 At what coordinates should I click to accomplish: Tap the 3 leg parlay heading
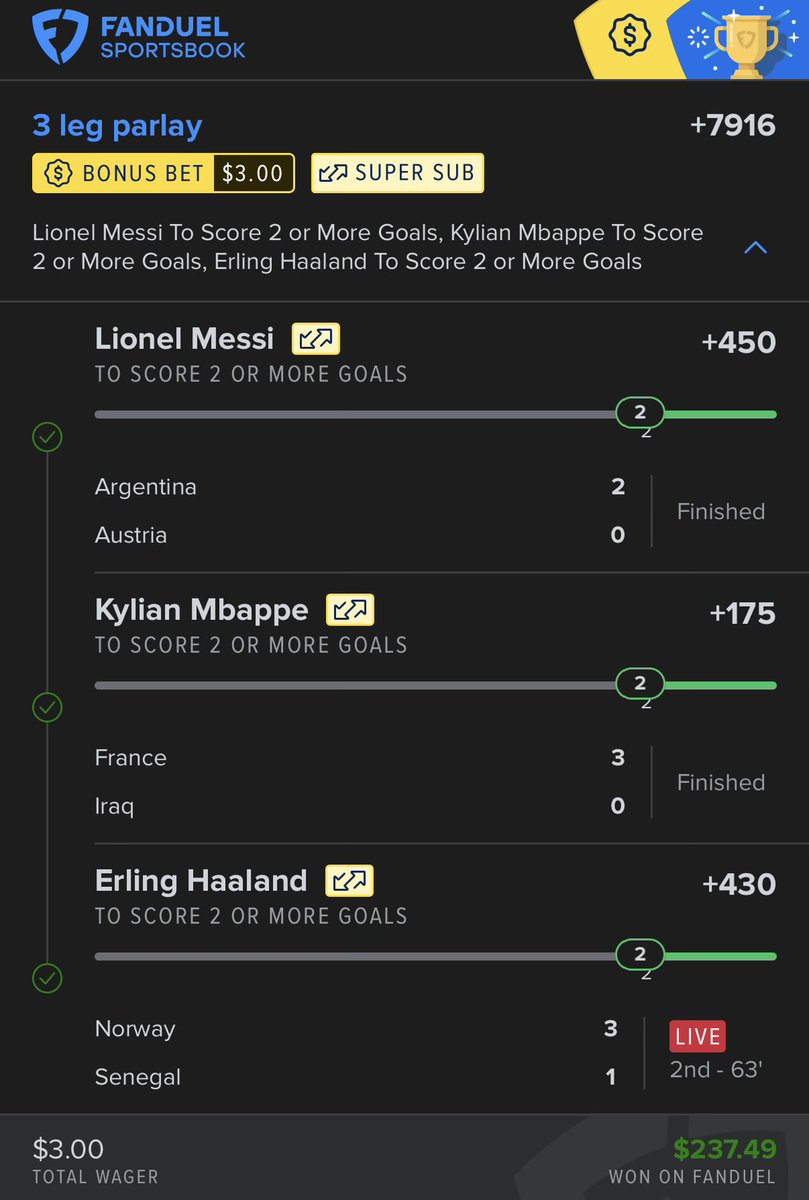[x=117, y=126]
